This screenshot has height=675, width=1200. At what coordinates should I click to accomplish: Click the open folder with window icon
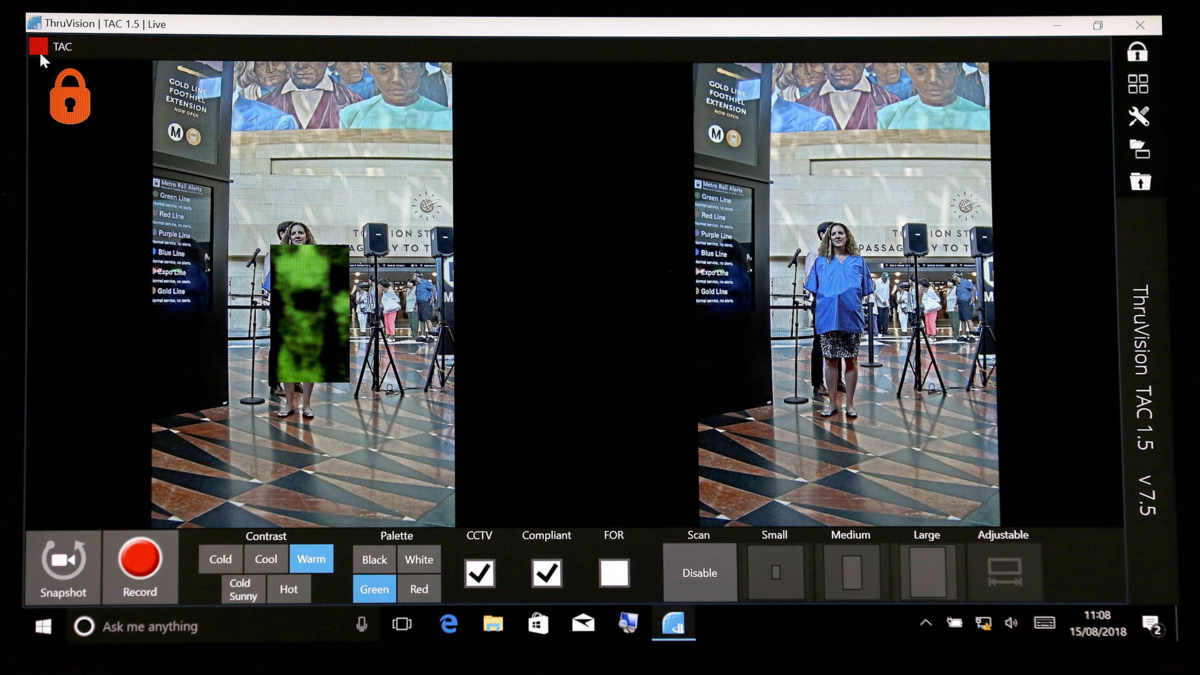[x=1139, y=149]
